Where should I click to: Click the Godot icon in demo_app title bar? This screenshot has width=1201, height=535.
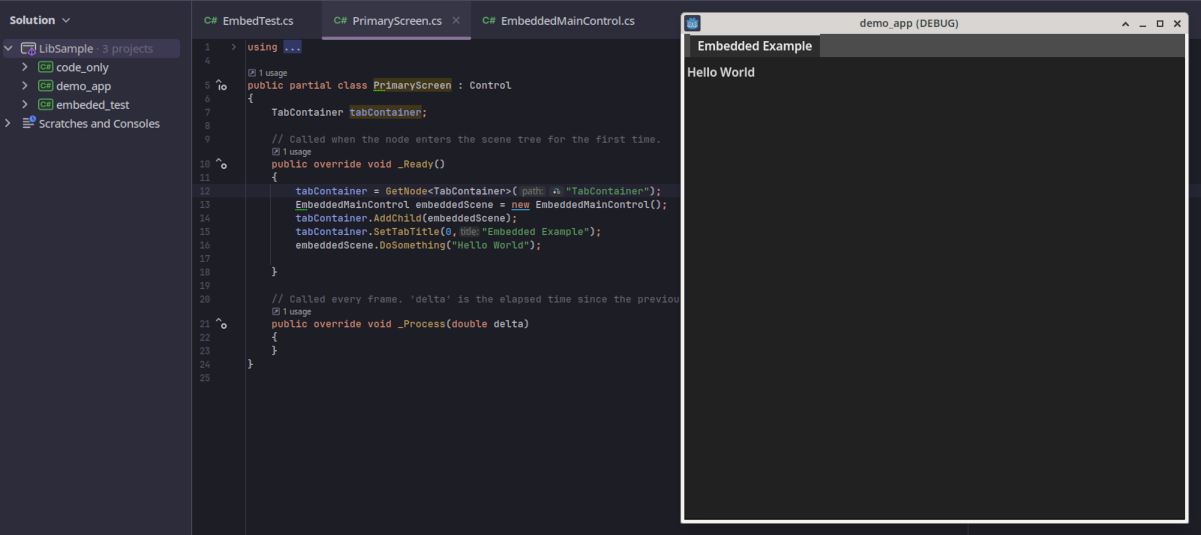click(x=693, y=23)
